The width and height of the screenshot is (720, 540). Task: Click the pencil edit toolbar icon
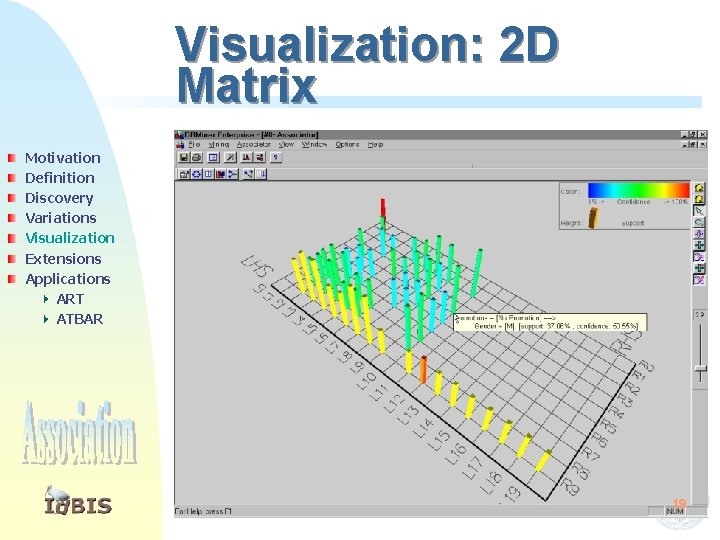point(230,158)
